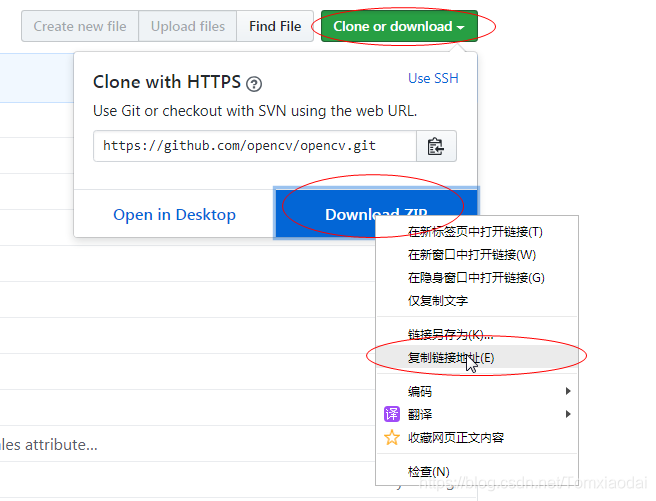Click the Clone with HTTPS heading

(167, 82)
